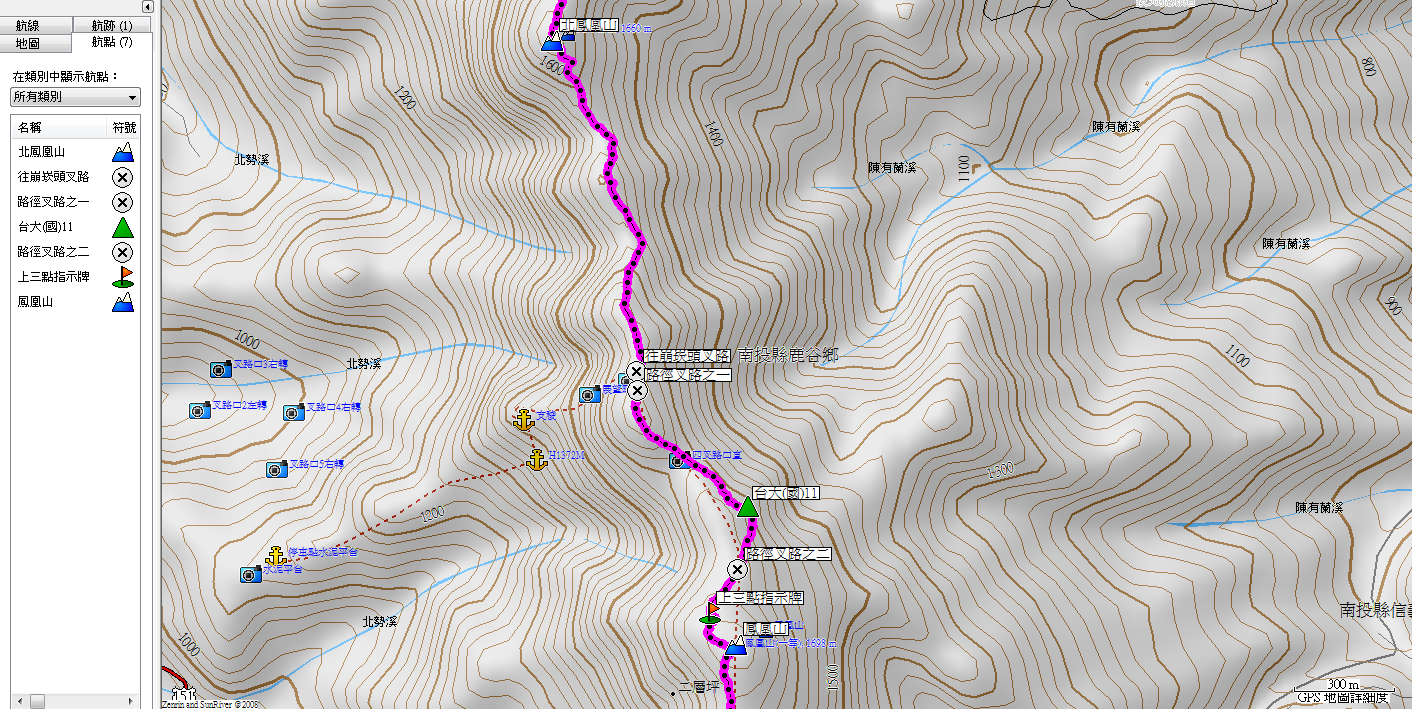The height and width of the screenshot is (709, 1412).
Task: Click the flag symbol for 上三點指示牌
Action: [x=122, y=277]
